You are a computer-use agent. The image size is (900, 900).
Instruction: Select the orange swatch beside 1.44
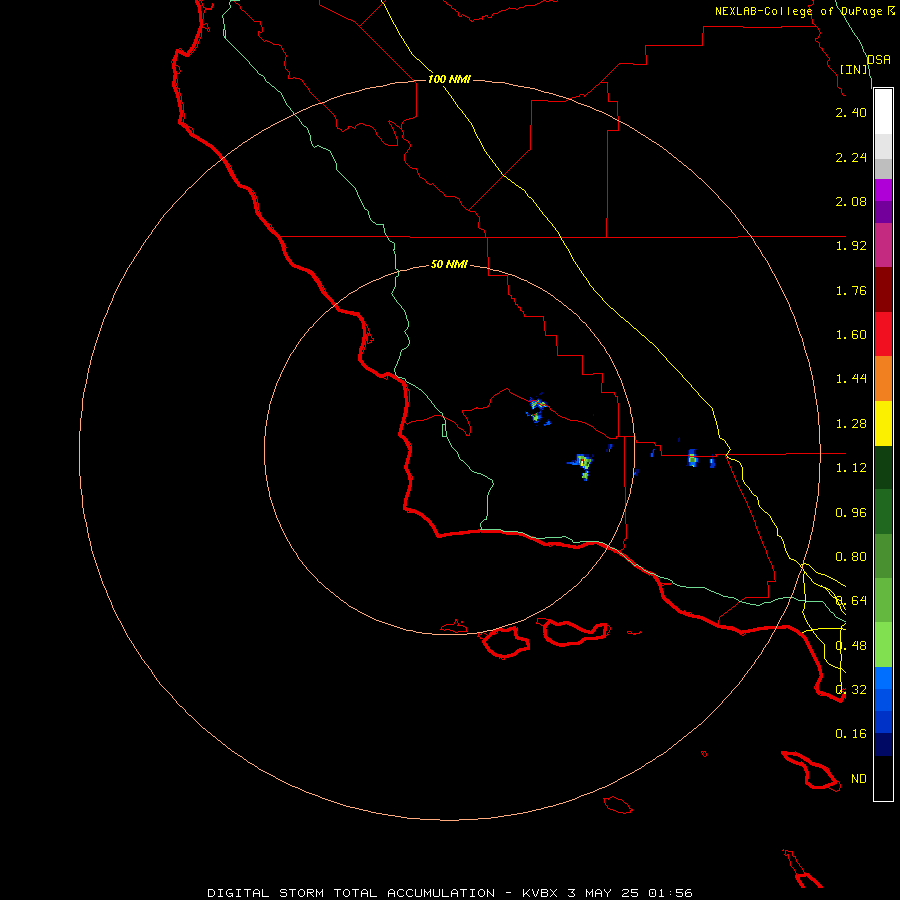click(883, 378)
